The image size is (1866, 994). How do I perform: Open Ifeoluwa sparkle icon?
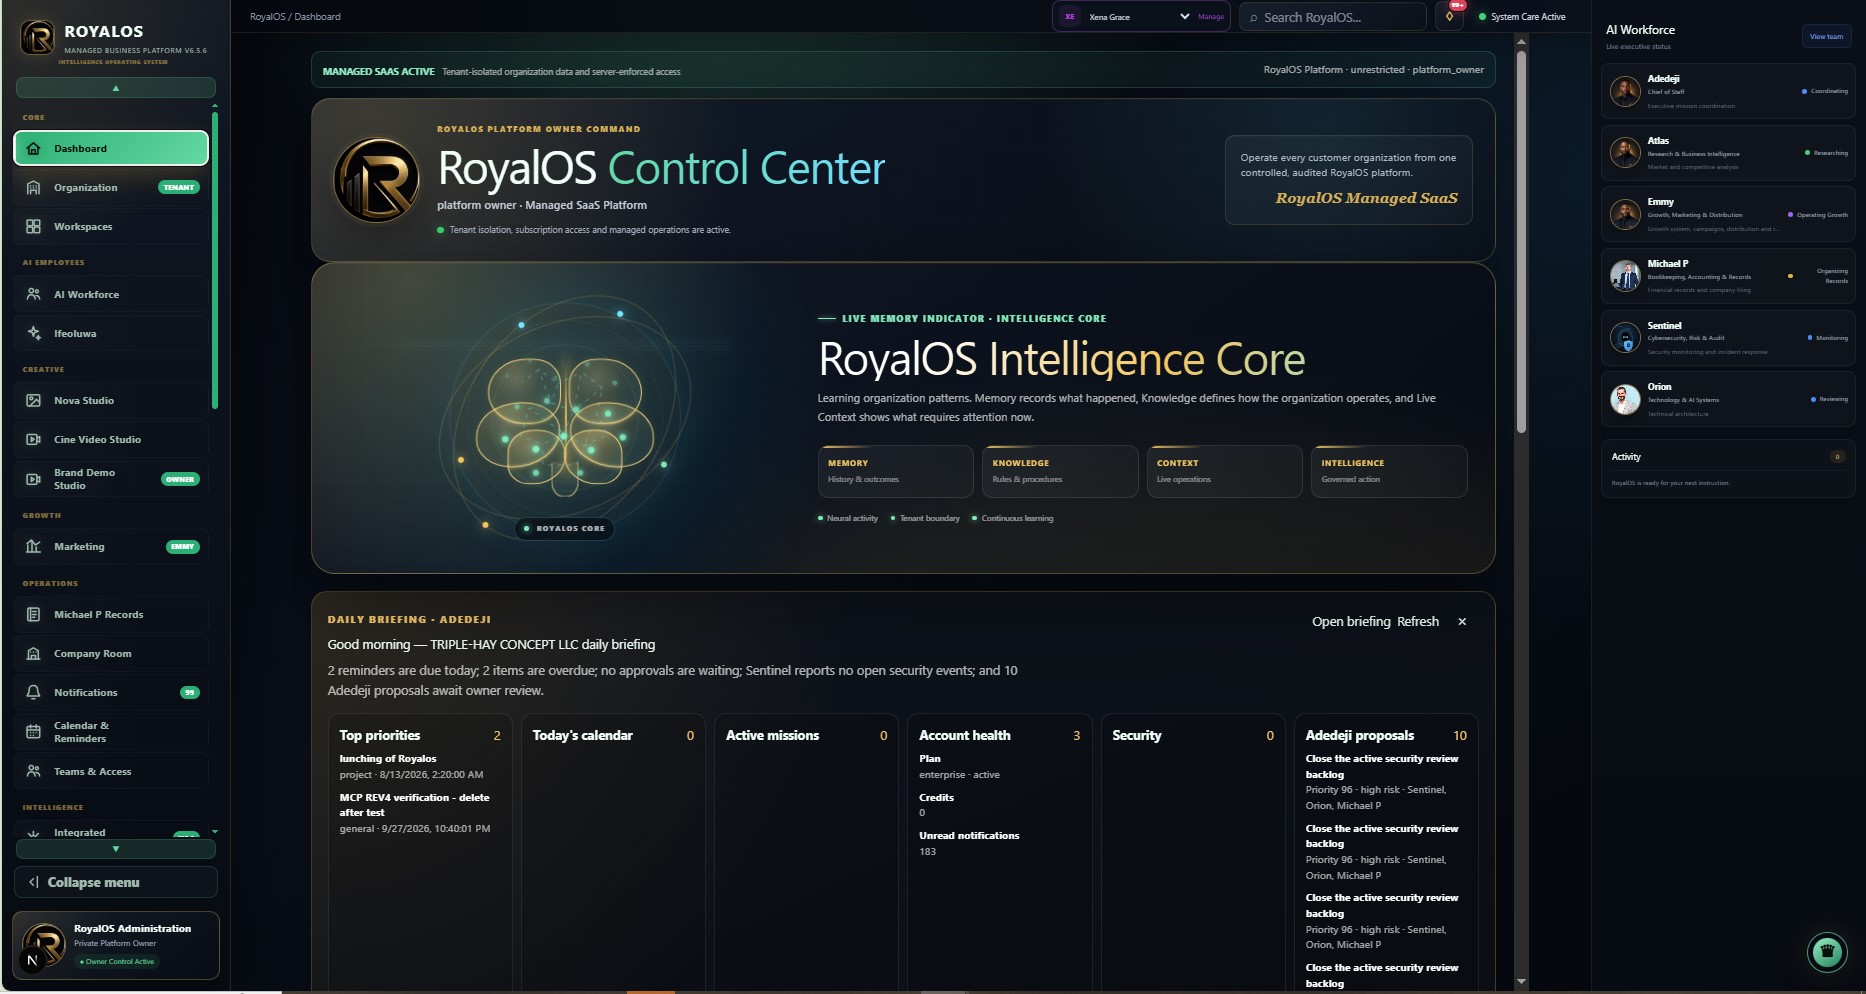33,333
